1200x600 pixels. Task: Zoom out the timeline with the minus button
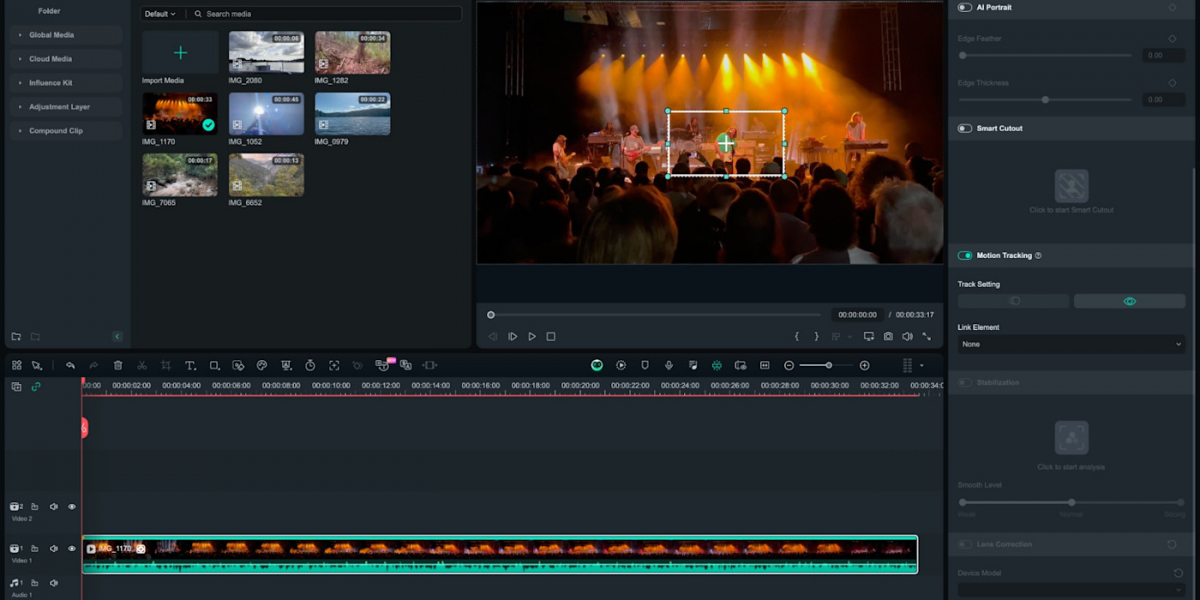tap(789, 366)
